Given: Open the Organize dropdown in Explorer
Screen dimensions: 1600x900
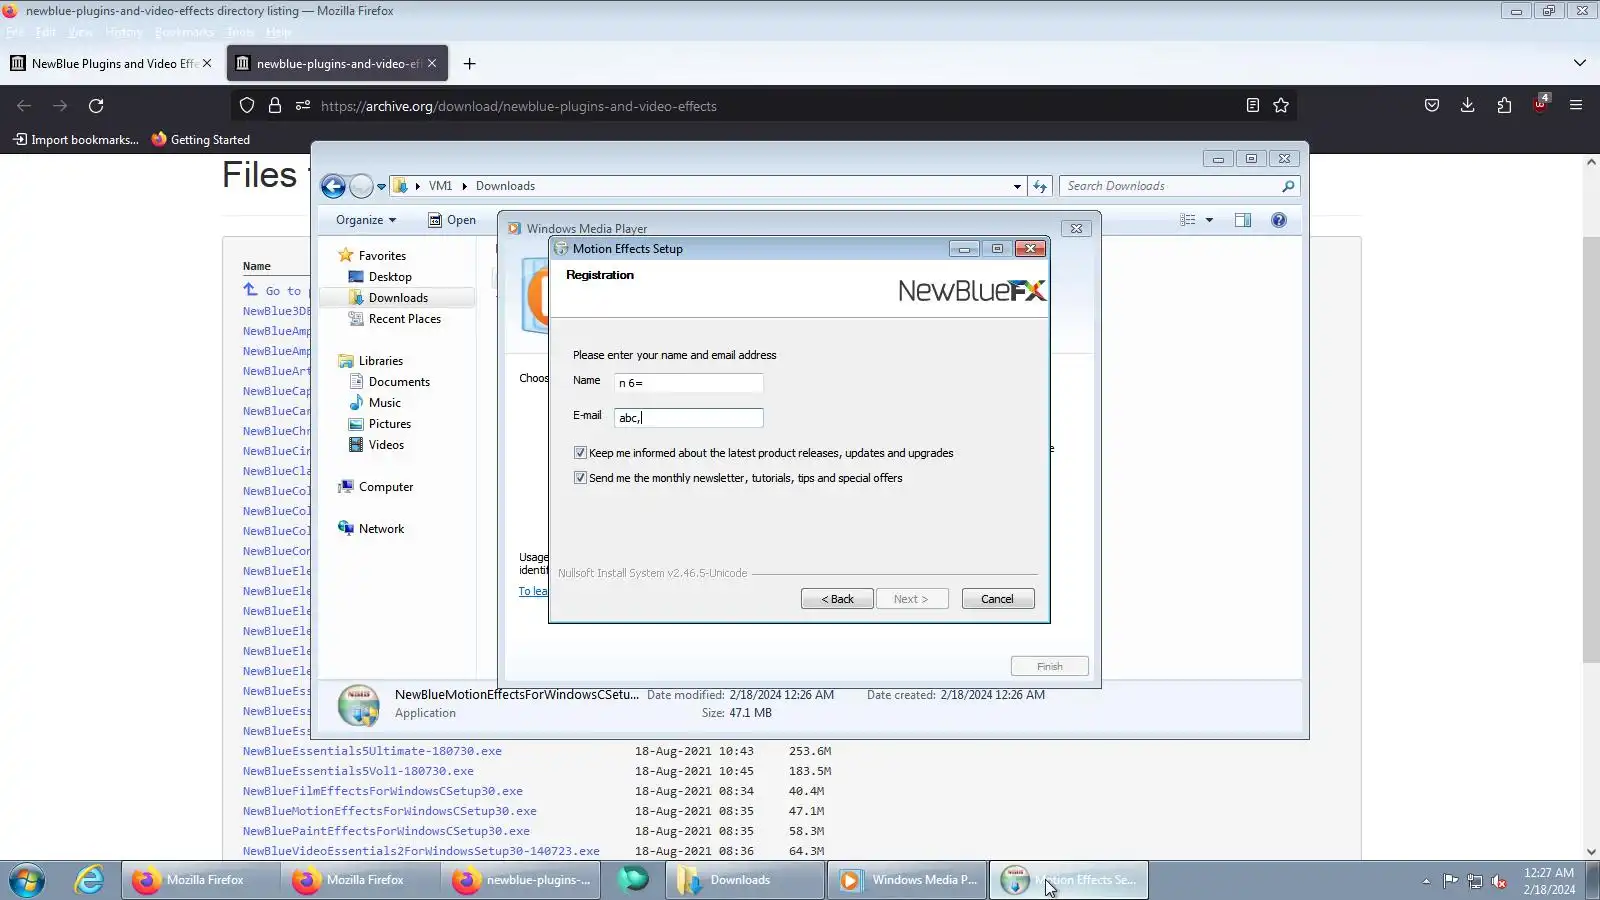Looking at the screenshot, I should [x=366, y=220].
